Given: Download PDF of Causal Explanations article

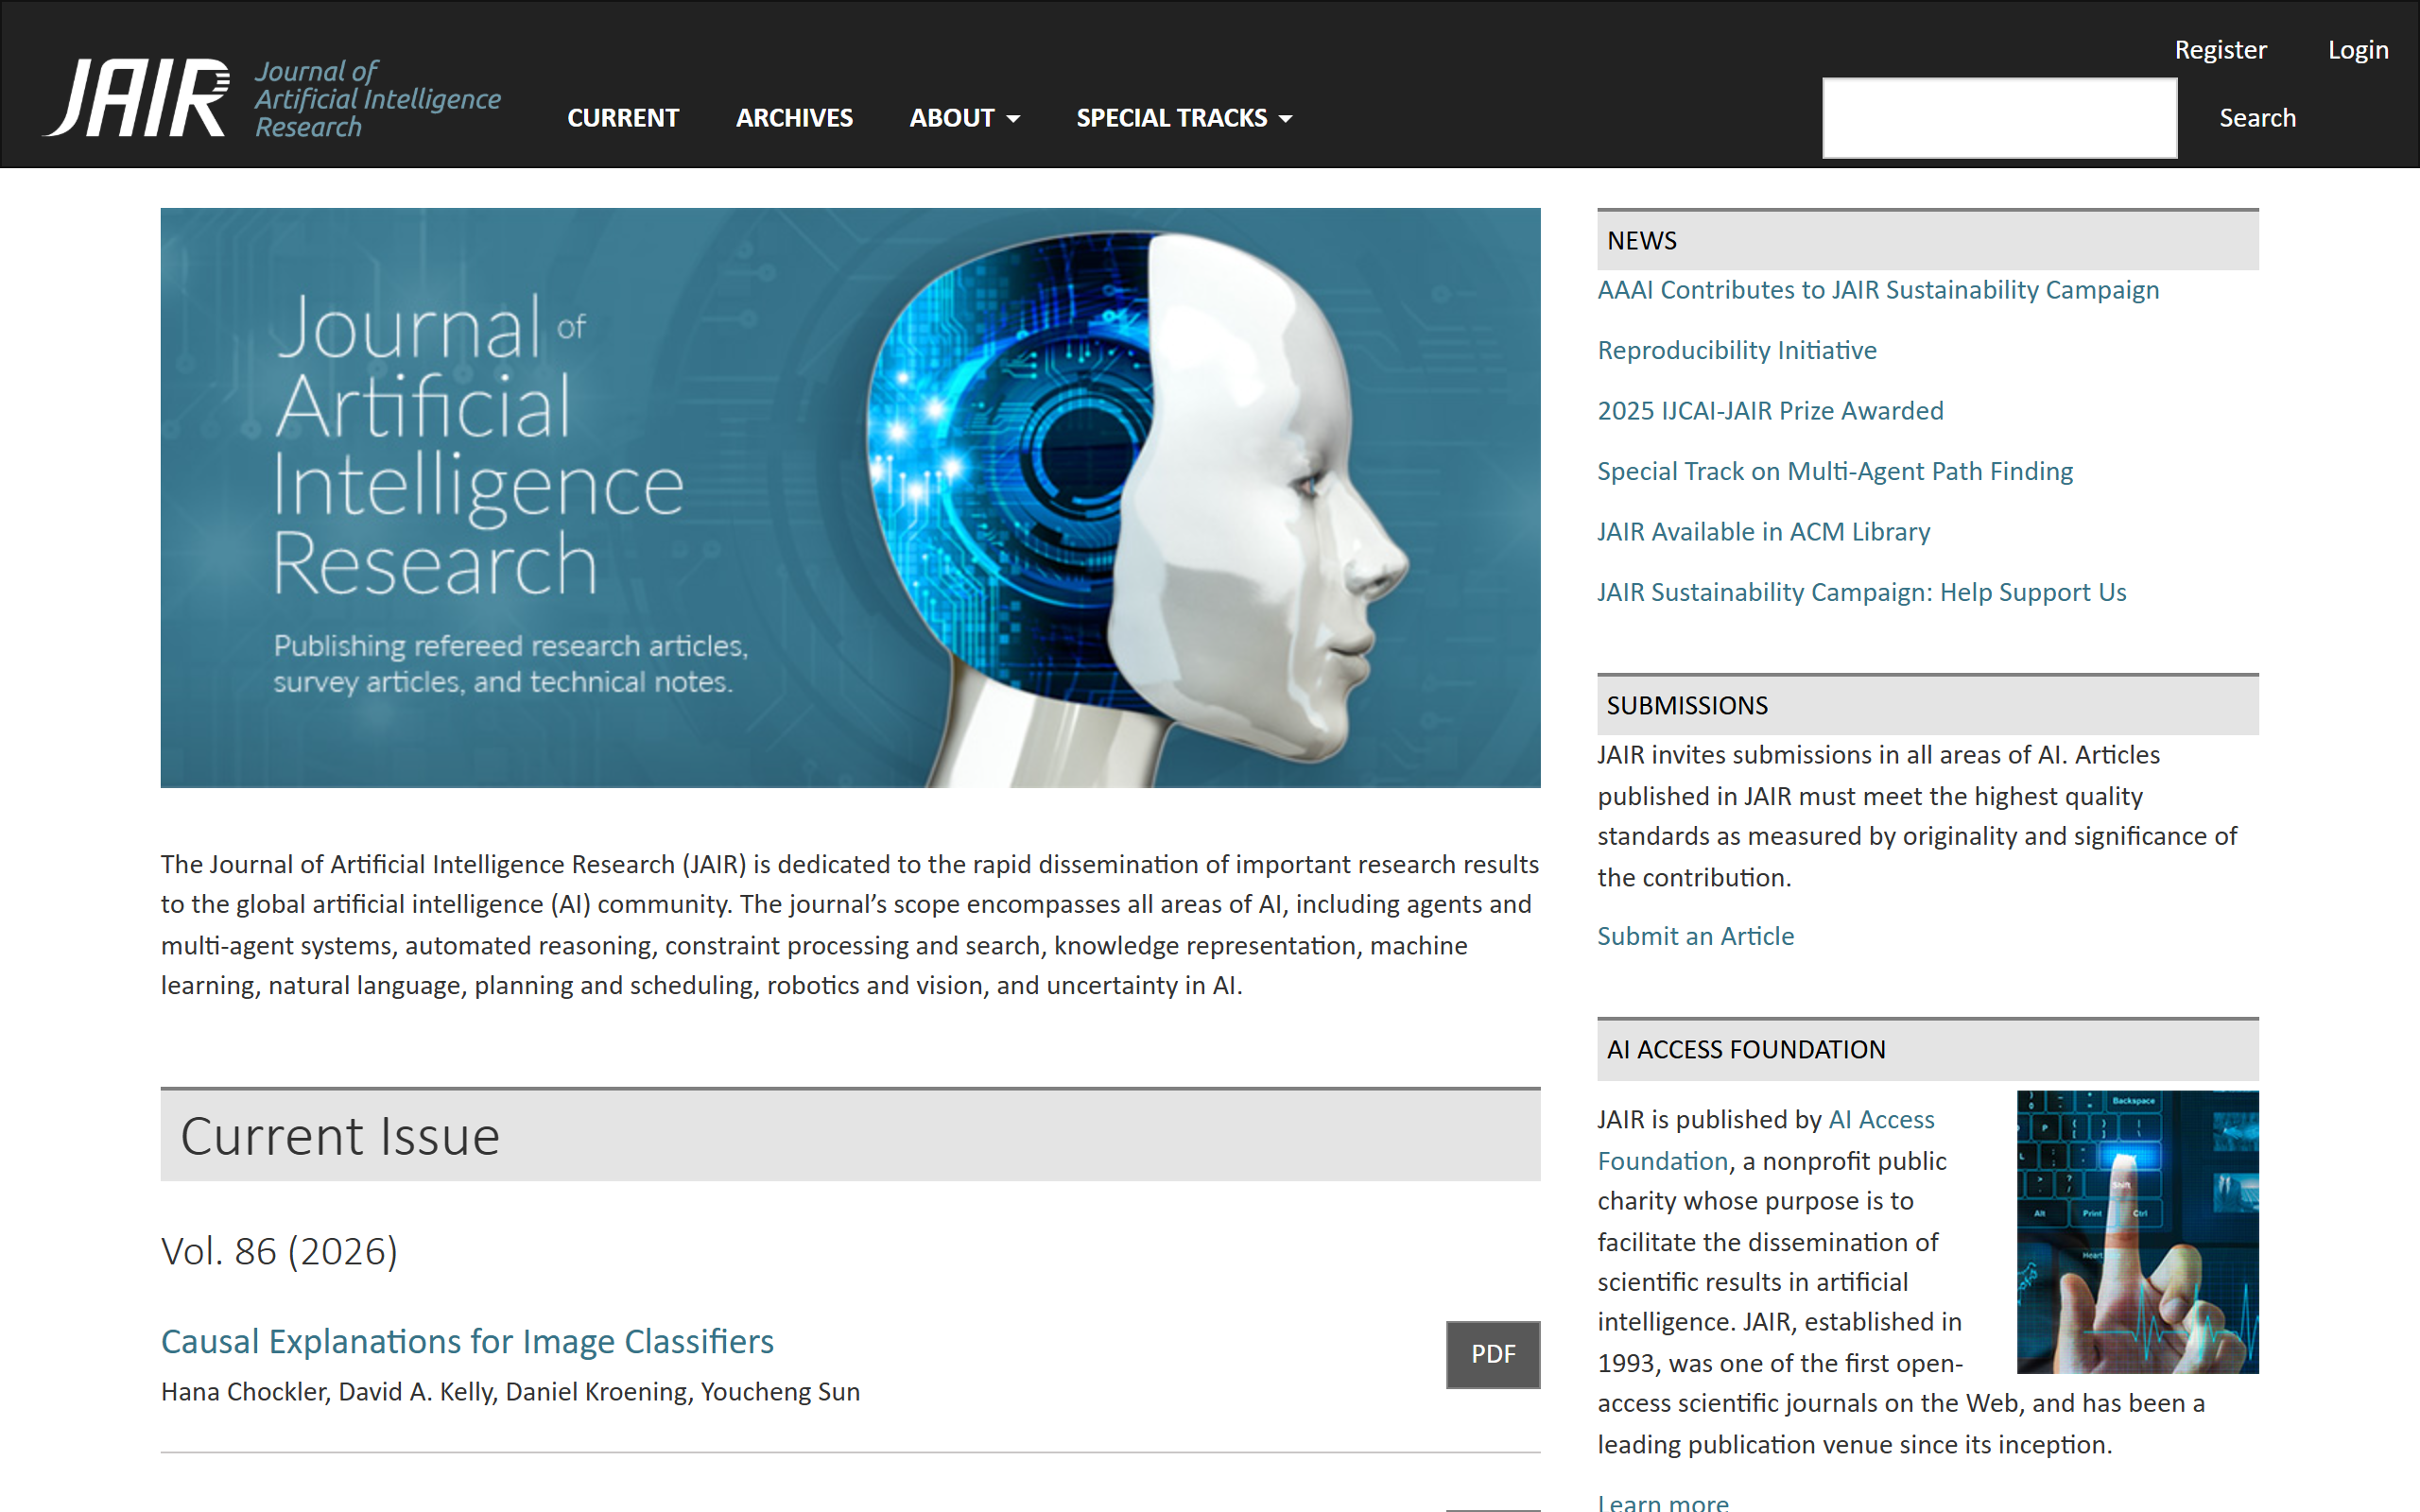Looking at the screenshot, I should 1493,1354.
